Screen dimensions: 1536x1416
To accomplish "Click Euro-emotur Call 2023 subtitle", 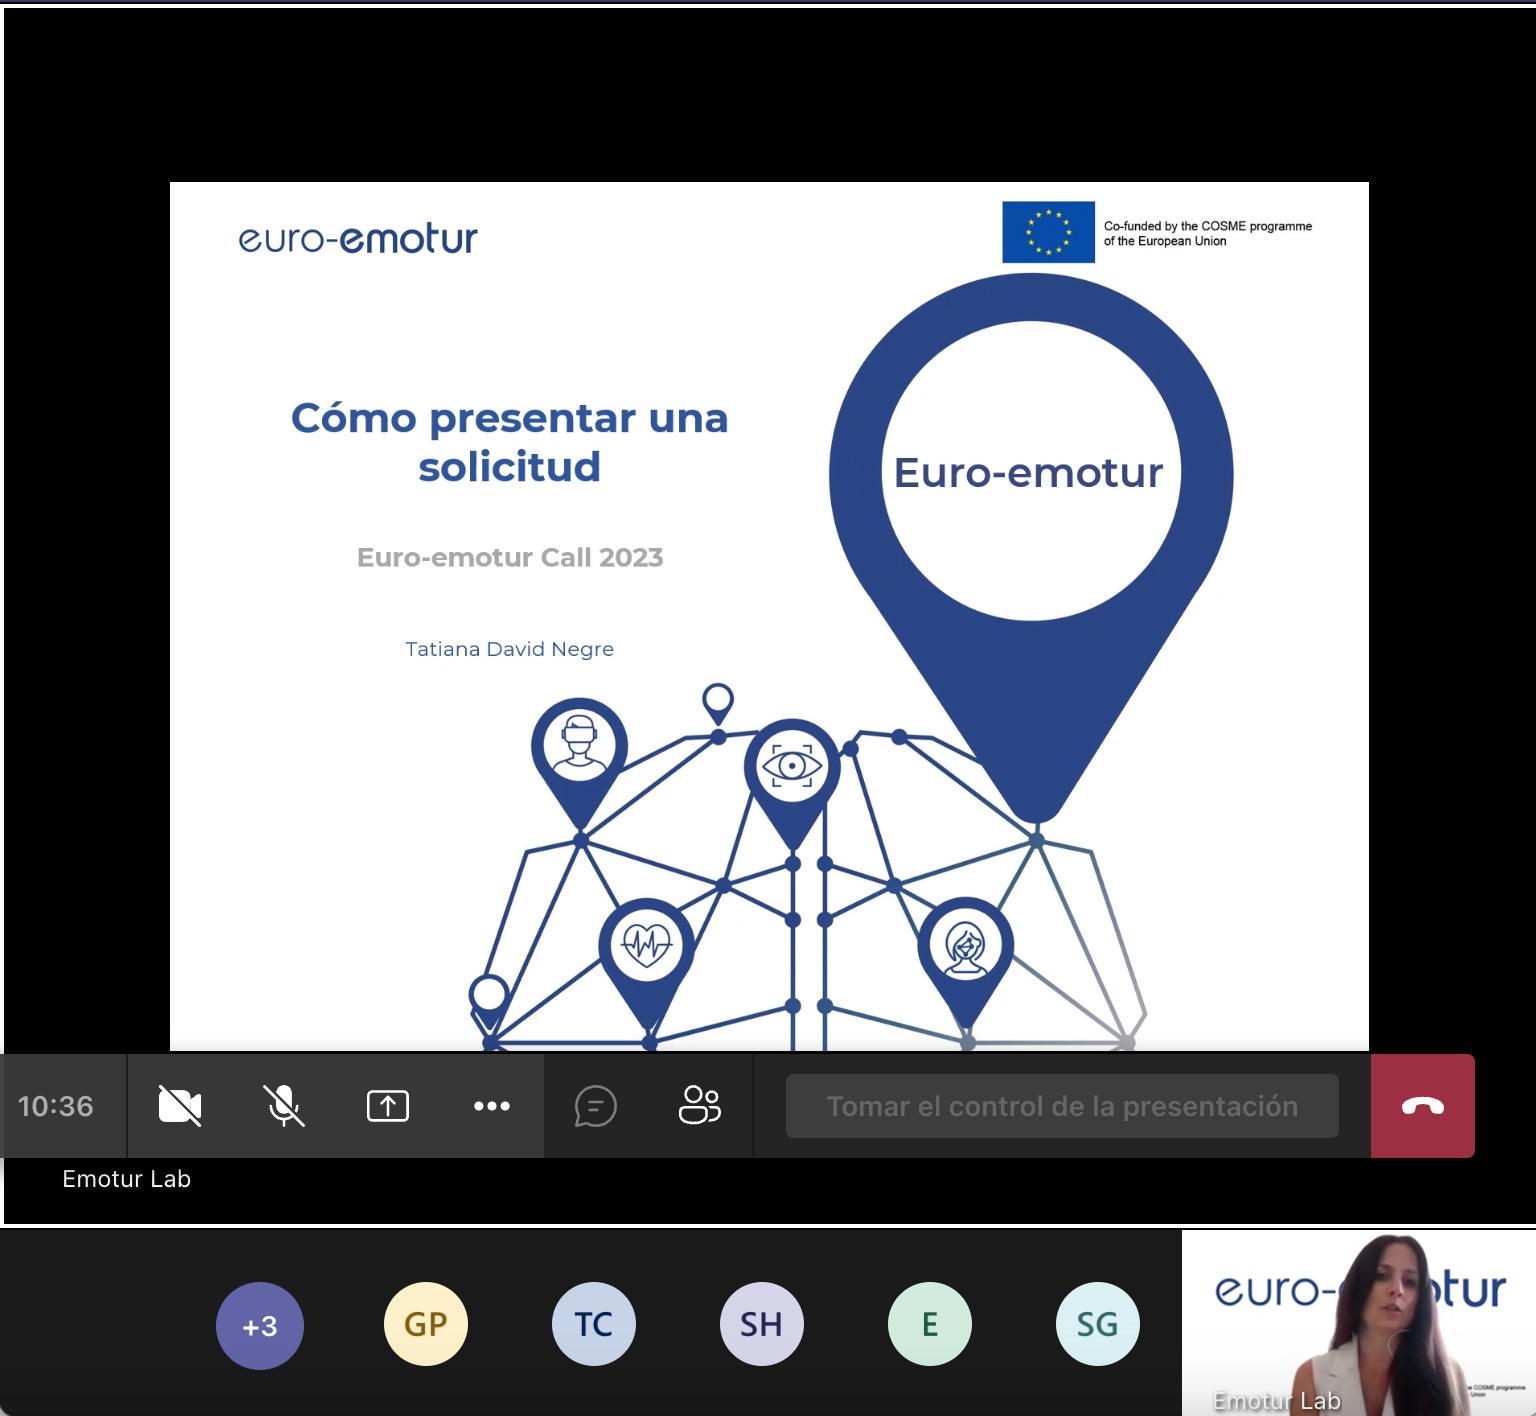I will pos(510,557).
